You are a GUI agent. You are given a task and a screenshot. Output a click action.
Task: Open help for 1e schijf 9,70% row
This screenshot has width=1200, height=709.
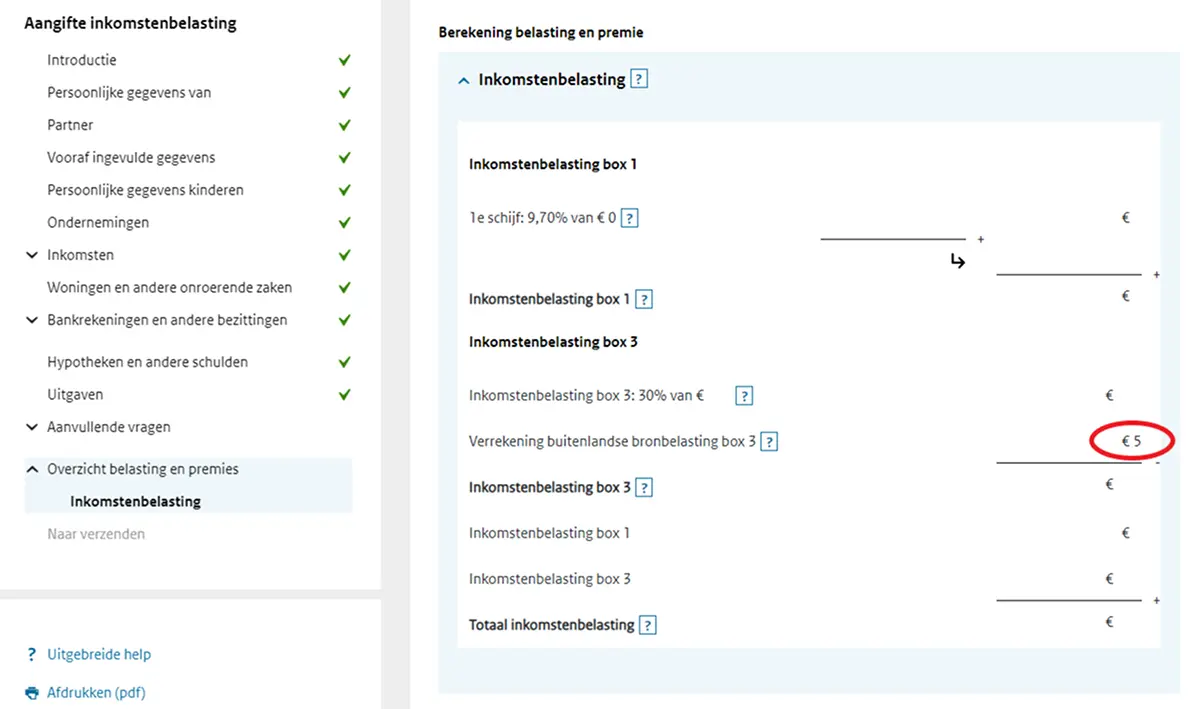pos(630,217)
